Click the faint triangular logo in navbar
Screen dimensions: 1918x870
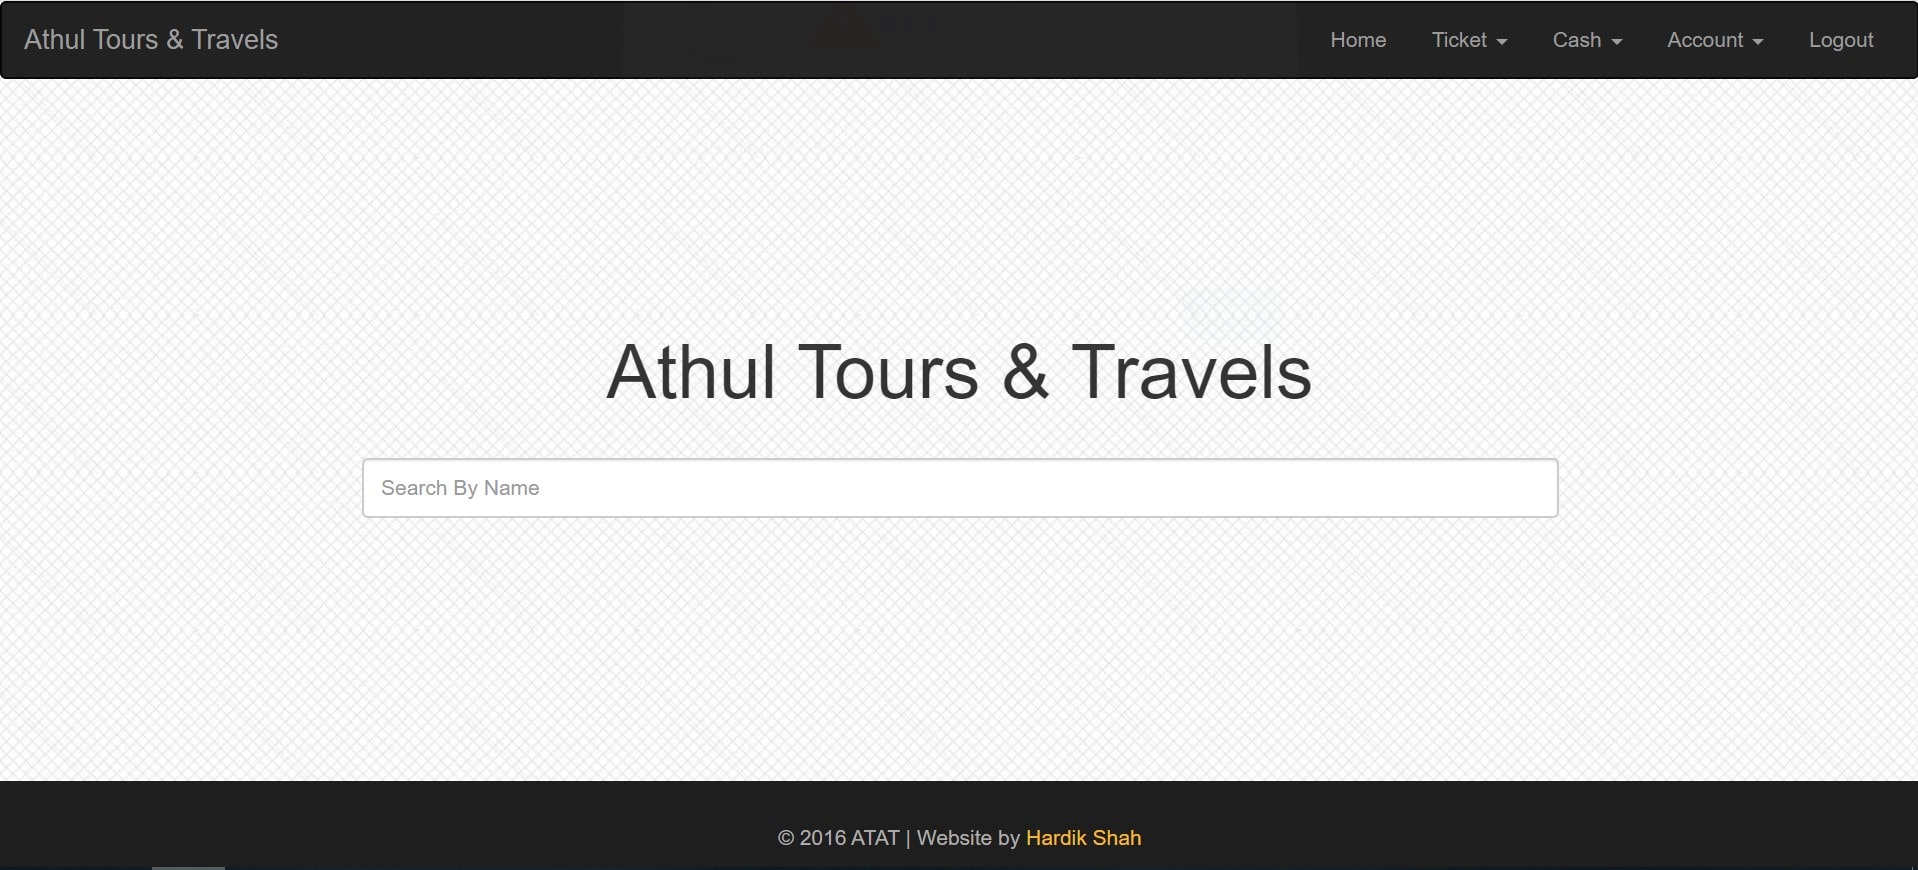(x=843, y=26)
